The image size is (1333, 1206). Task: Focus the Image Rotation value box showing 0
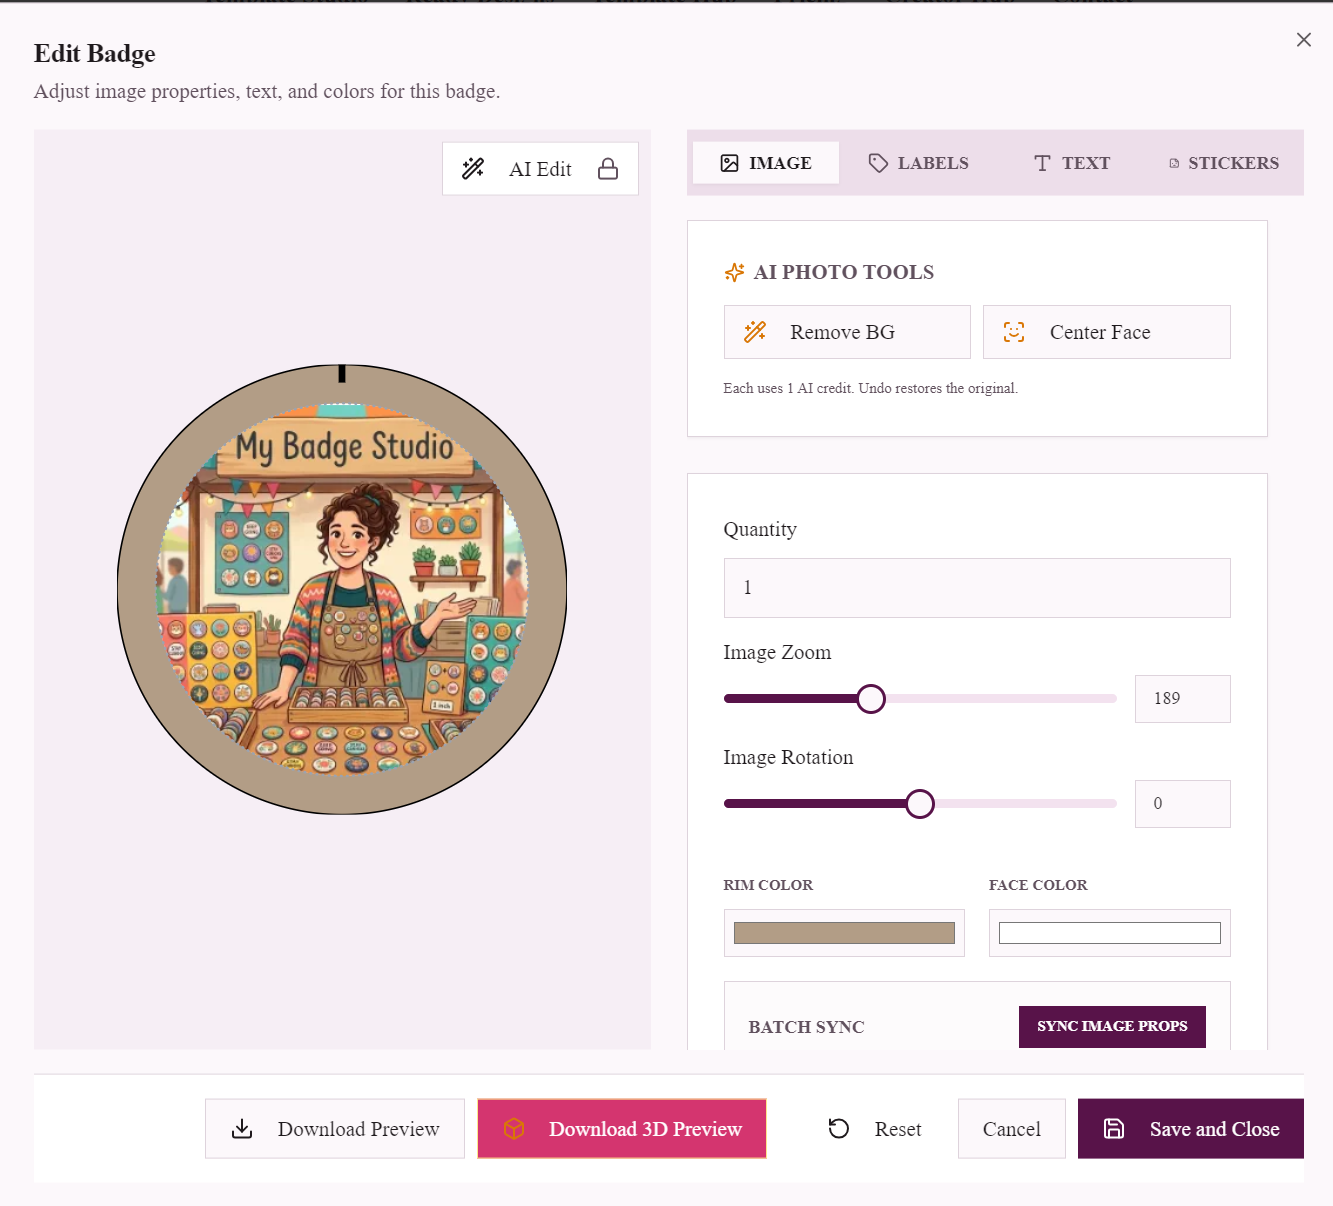[x=1182, y=804]
